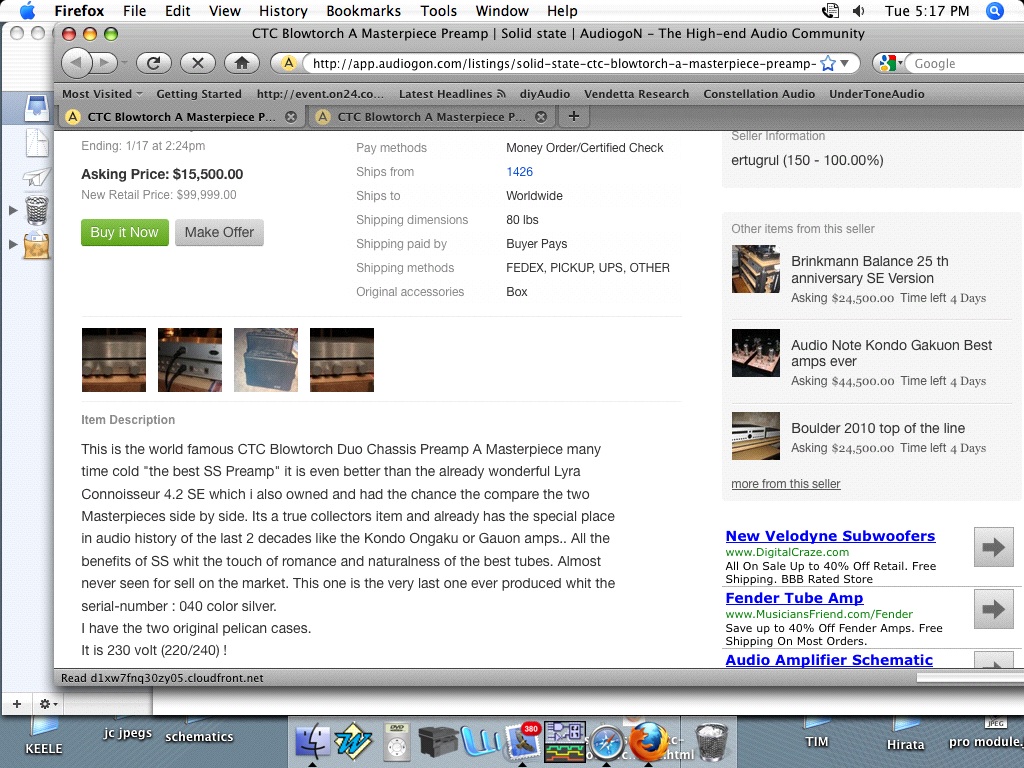Open DVD Player from the Dock
The image size is (1024, 768).
point(397,741)
